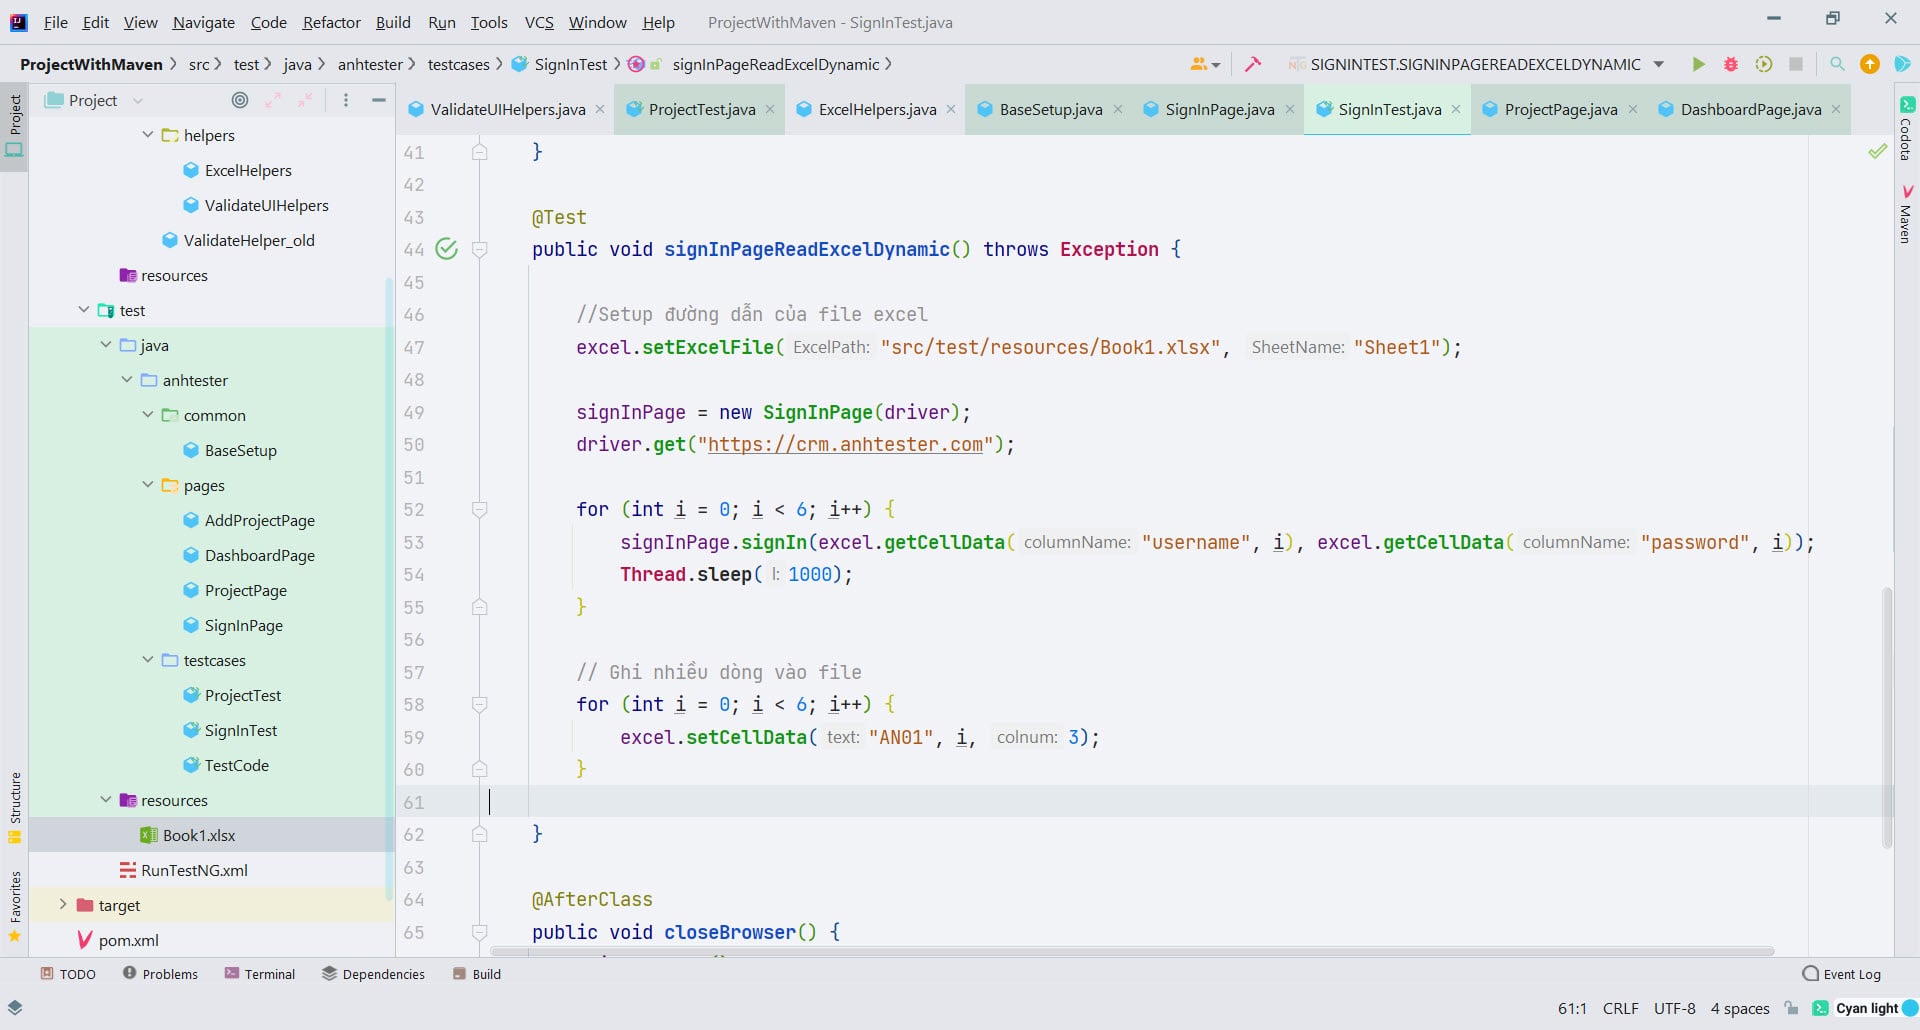This screenshot has width=1920, height=1030.
Task: Click the inspection green checkmark
Action: (x=1877, y=151)
